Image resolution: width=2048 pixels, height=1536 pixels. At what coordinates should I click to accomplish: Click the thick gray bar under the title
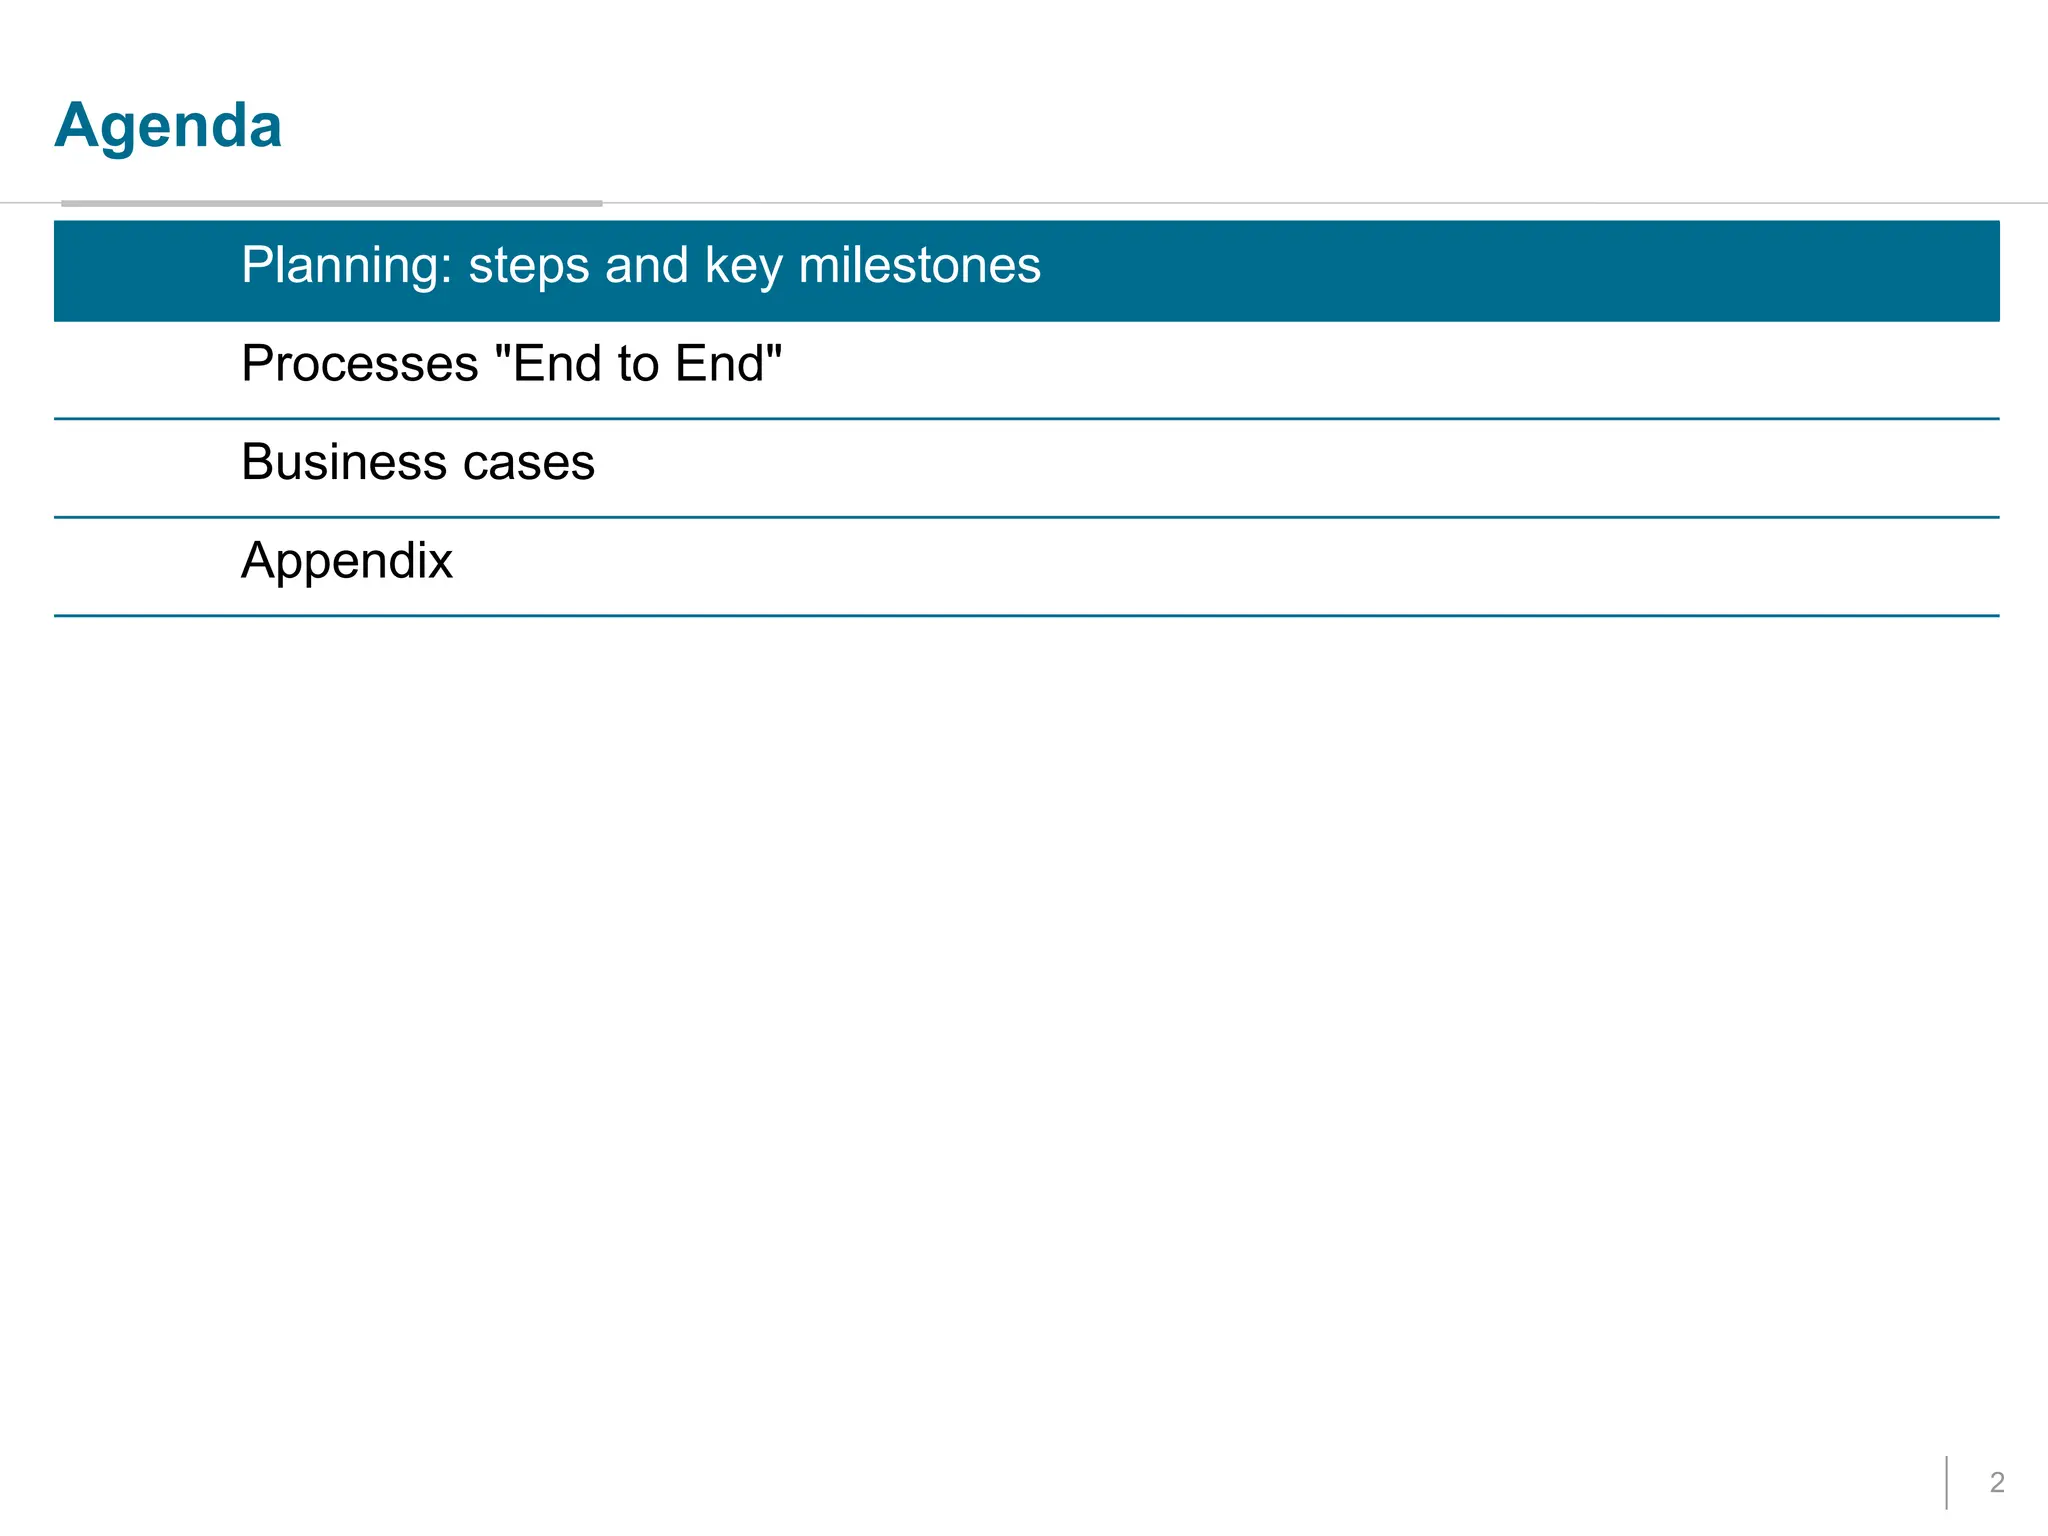coord(332,203)
